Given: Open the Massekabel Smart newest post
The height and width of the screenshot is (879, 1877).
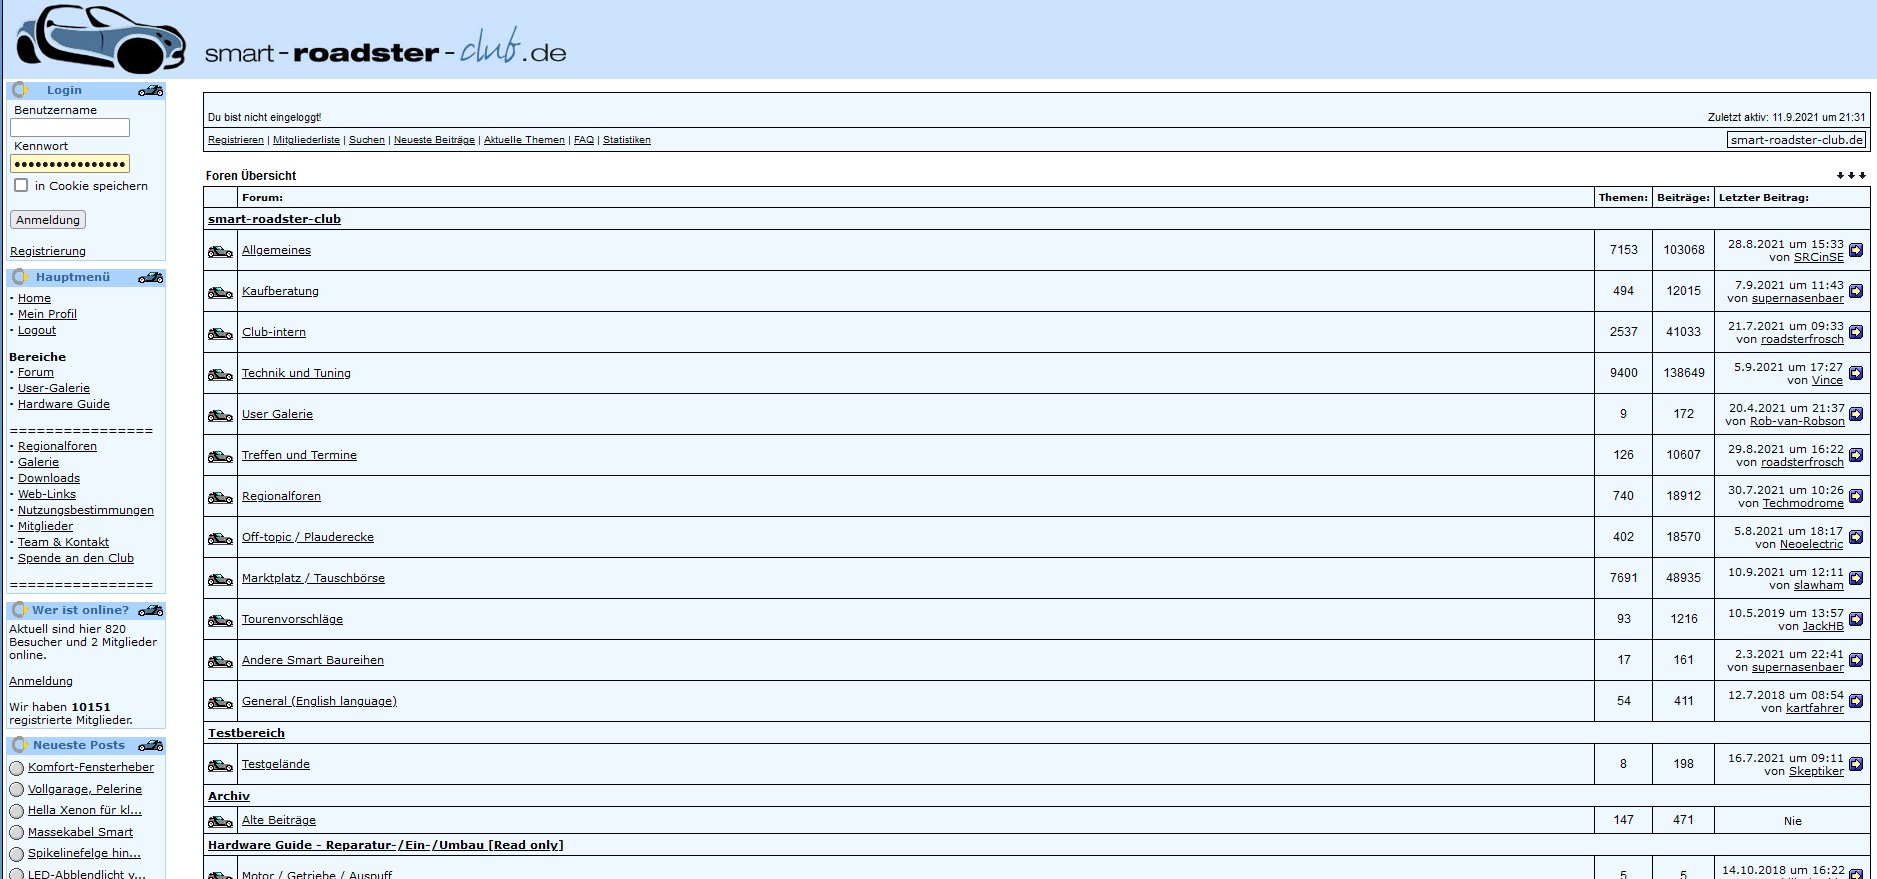Looking at the screenshot, I should click(x=80, y=832).
